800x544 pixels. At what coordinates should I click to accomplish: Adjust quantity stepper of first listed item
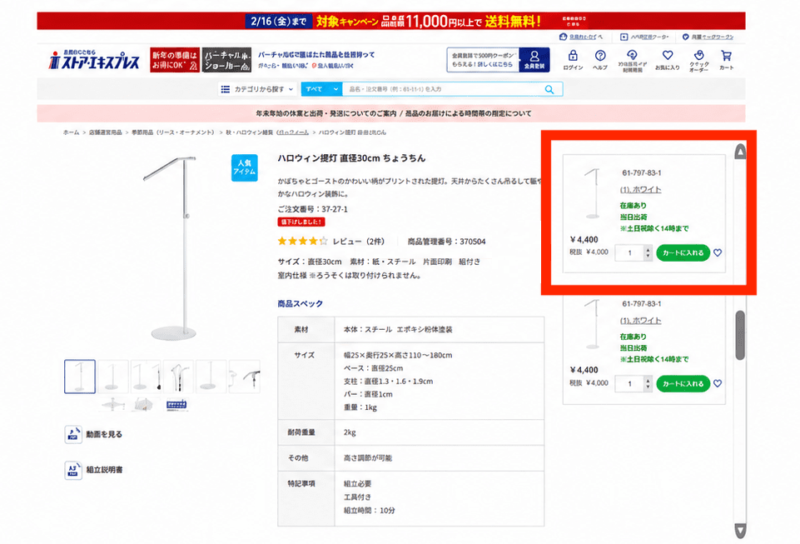tap(648, 253)
